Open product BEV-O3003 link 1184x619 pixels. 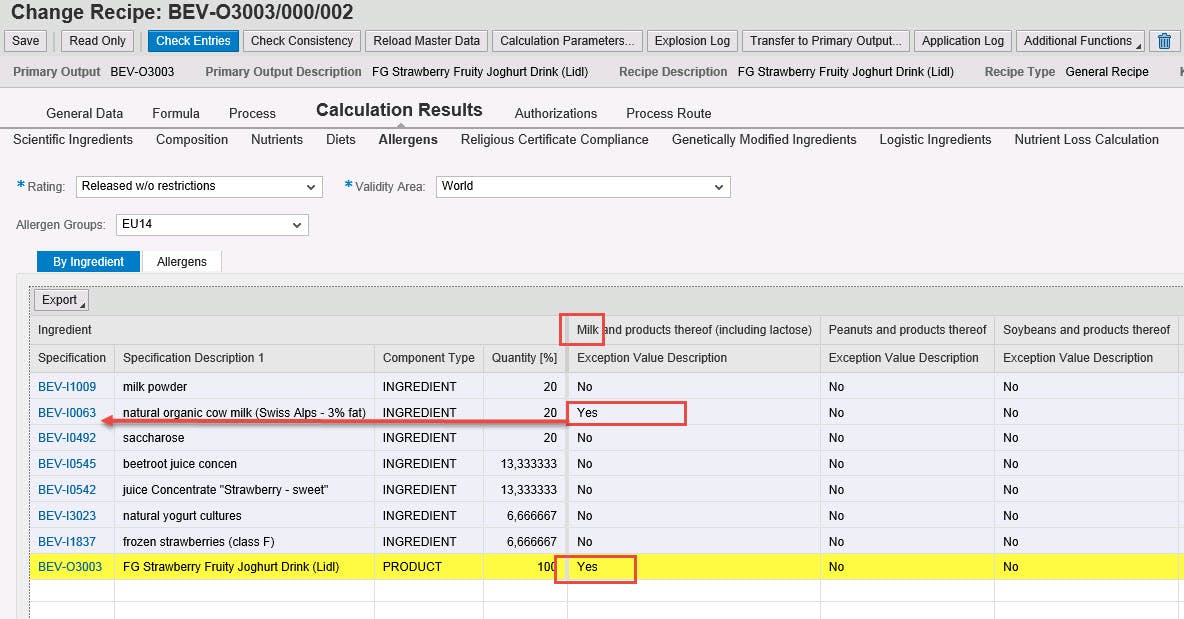(70, 567)
